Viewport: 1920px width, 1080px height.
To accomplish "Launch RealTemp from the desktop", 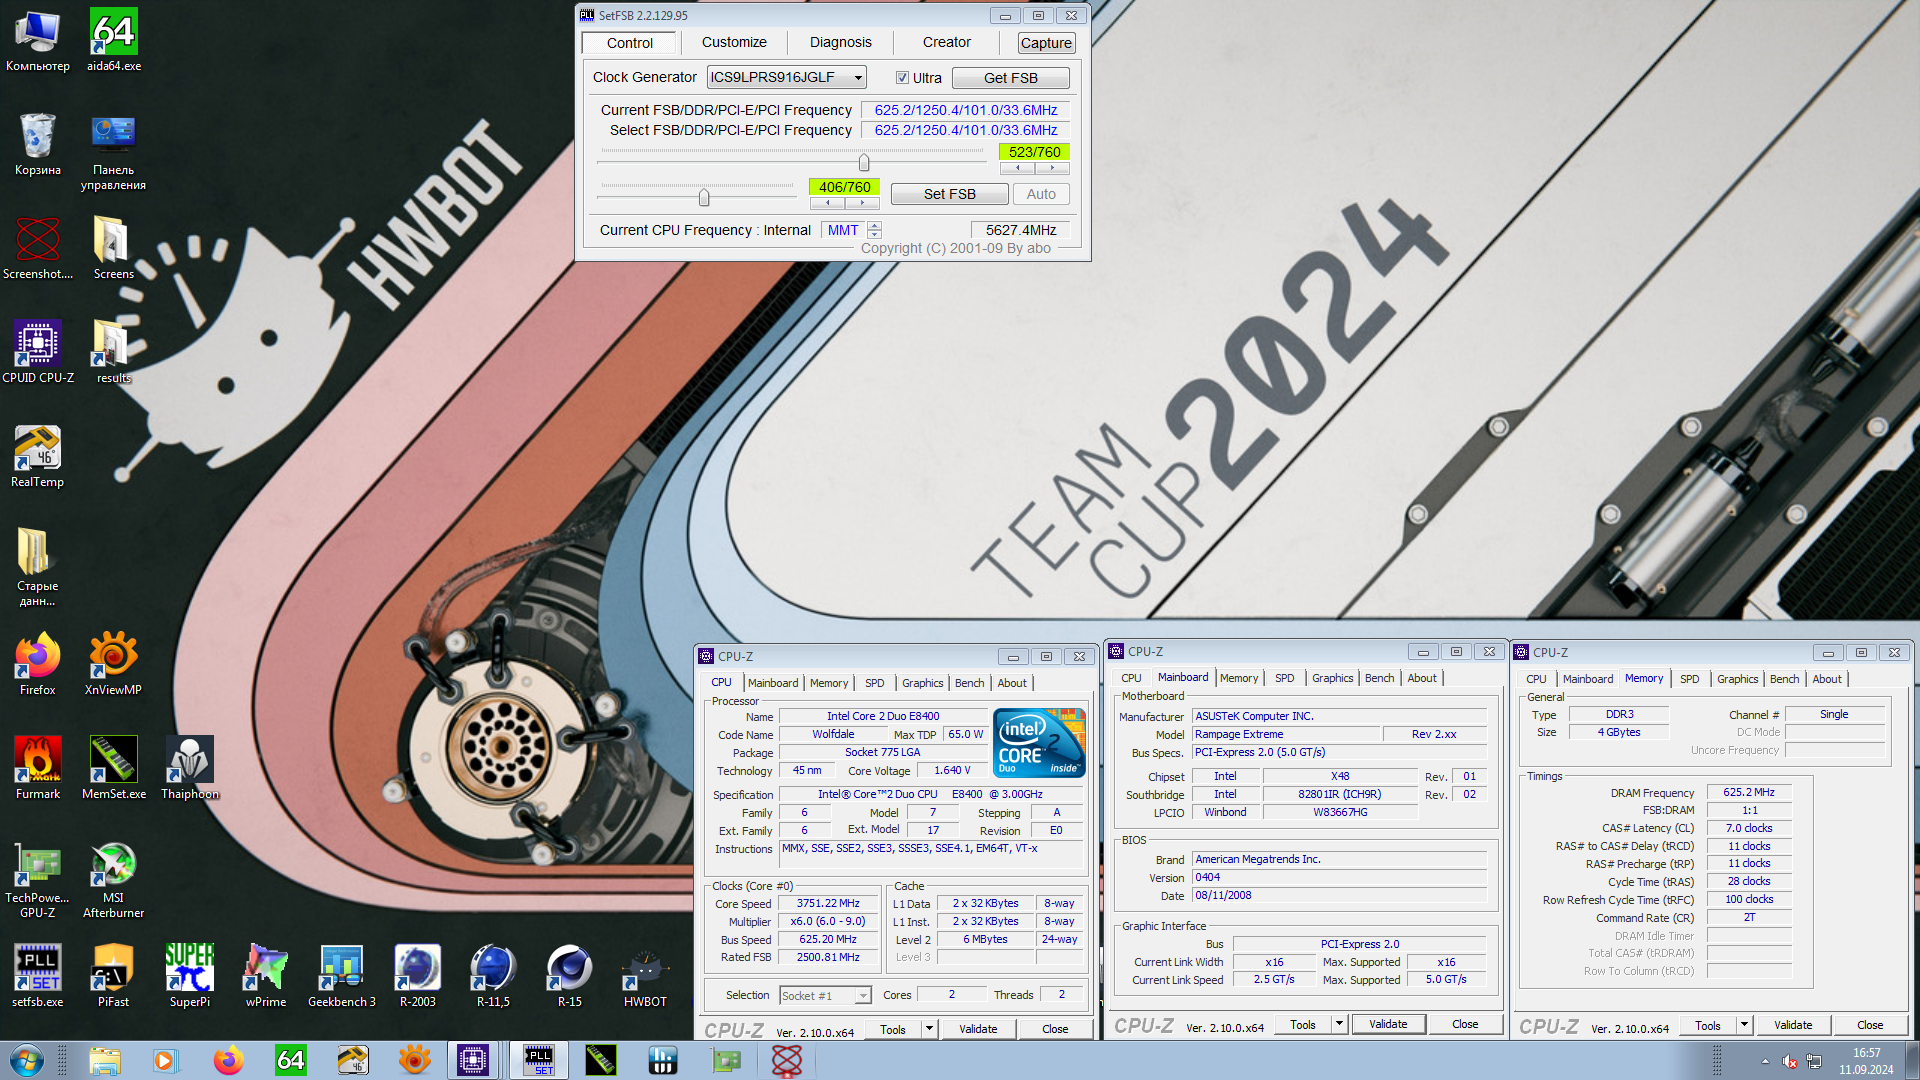I will 38,456.
